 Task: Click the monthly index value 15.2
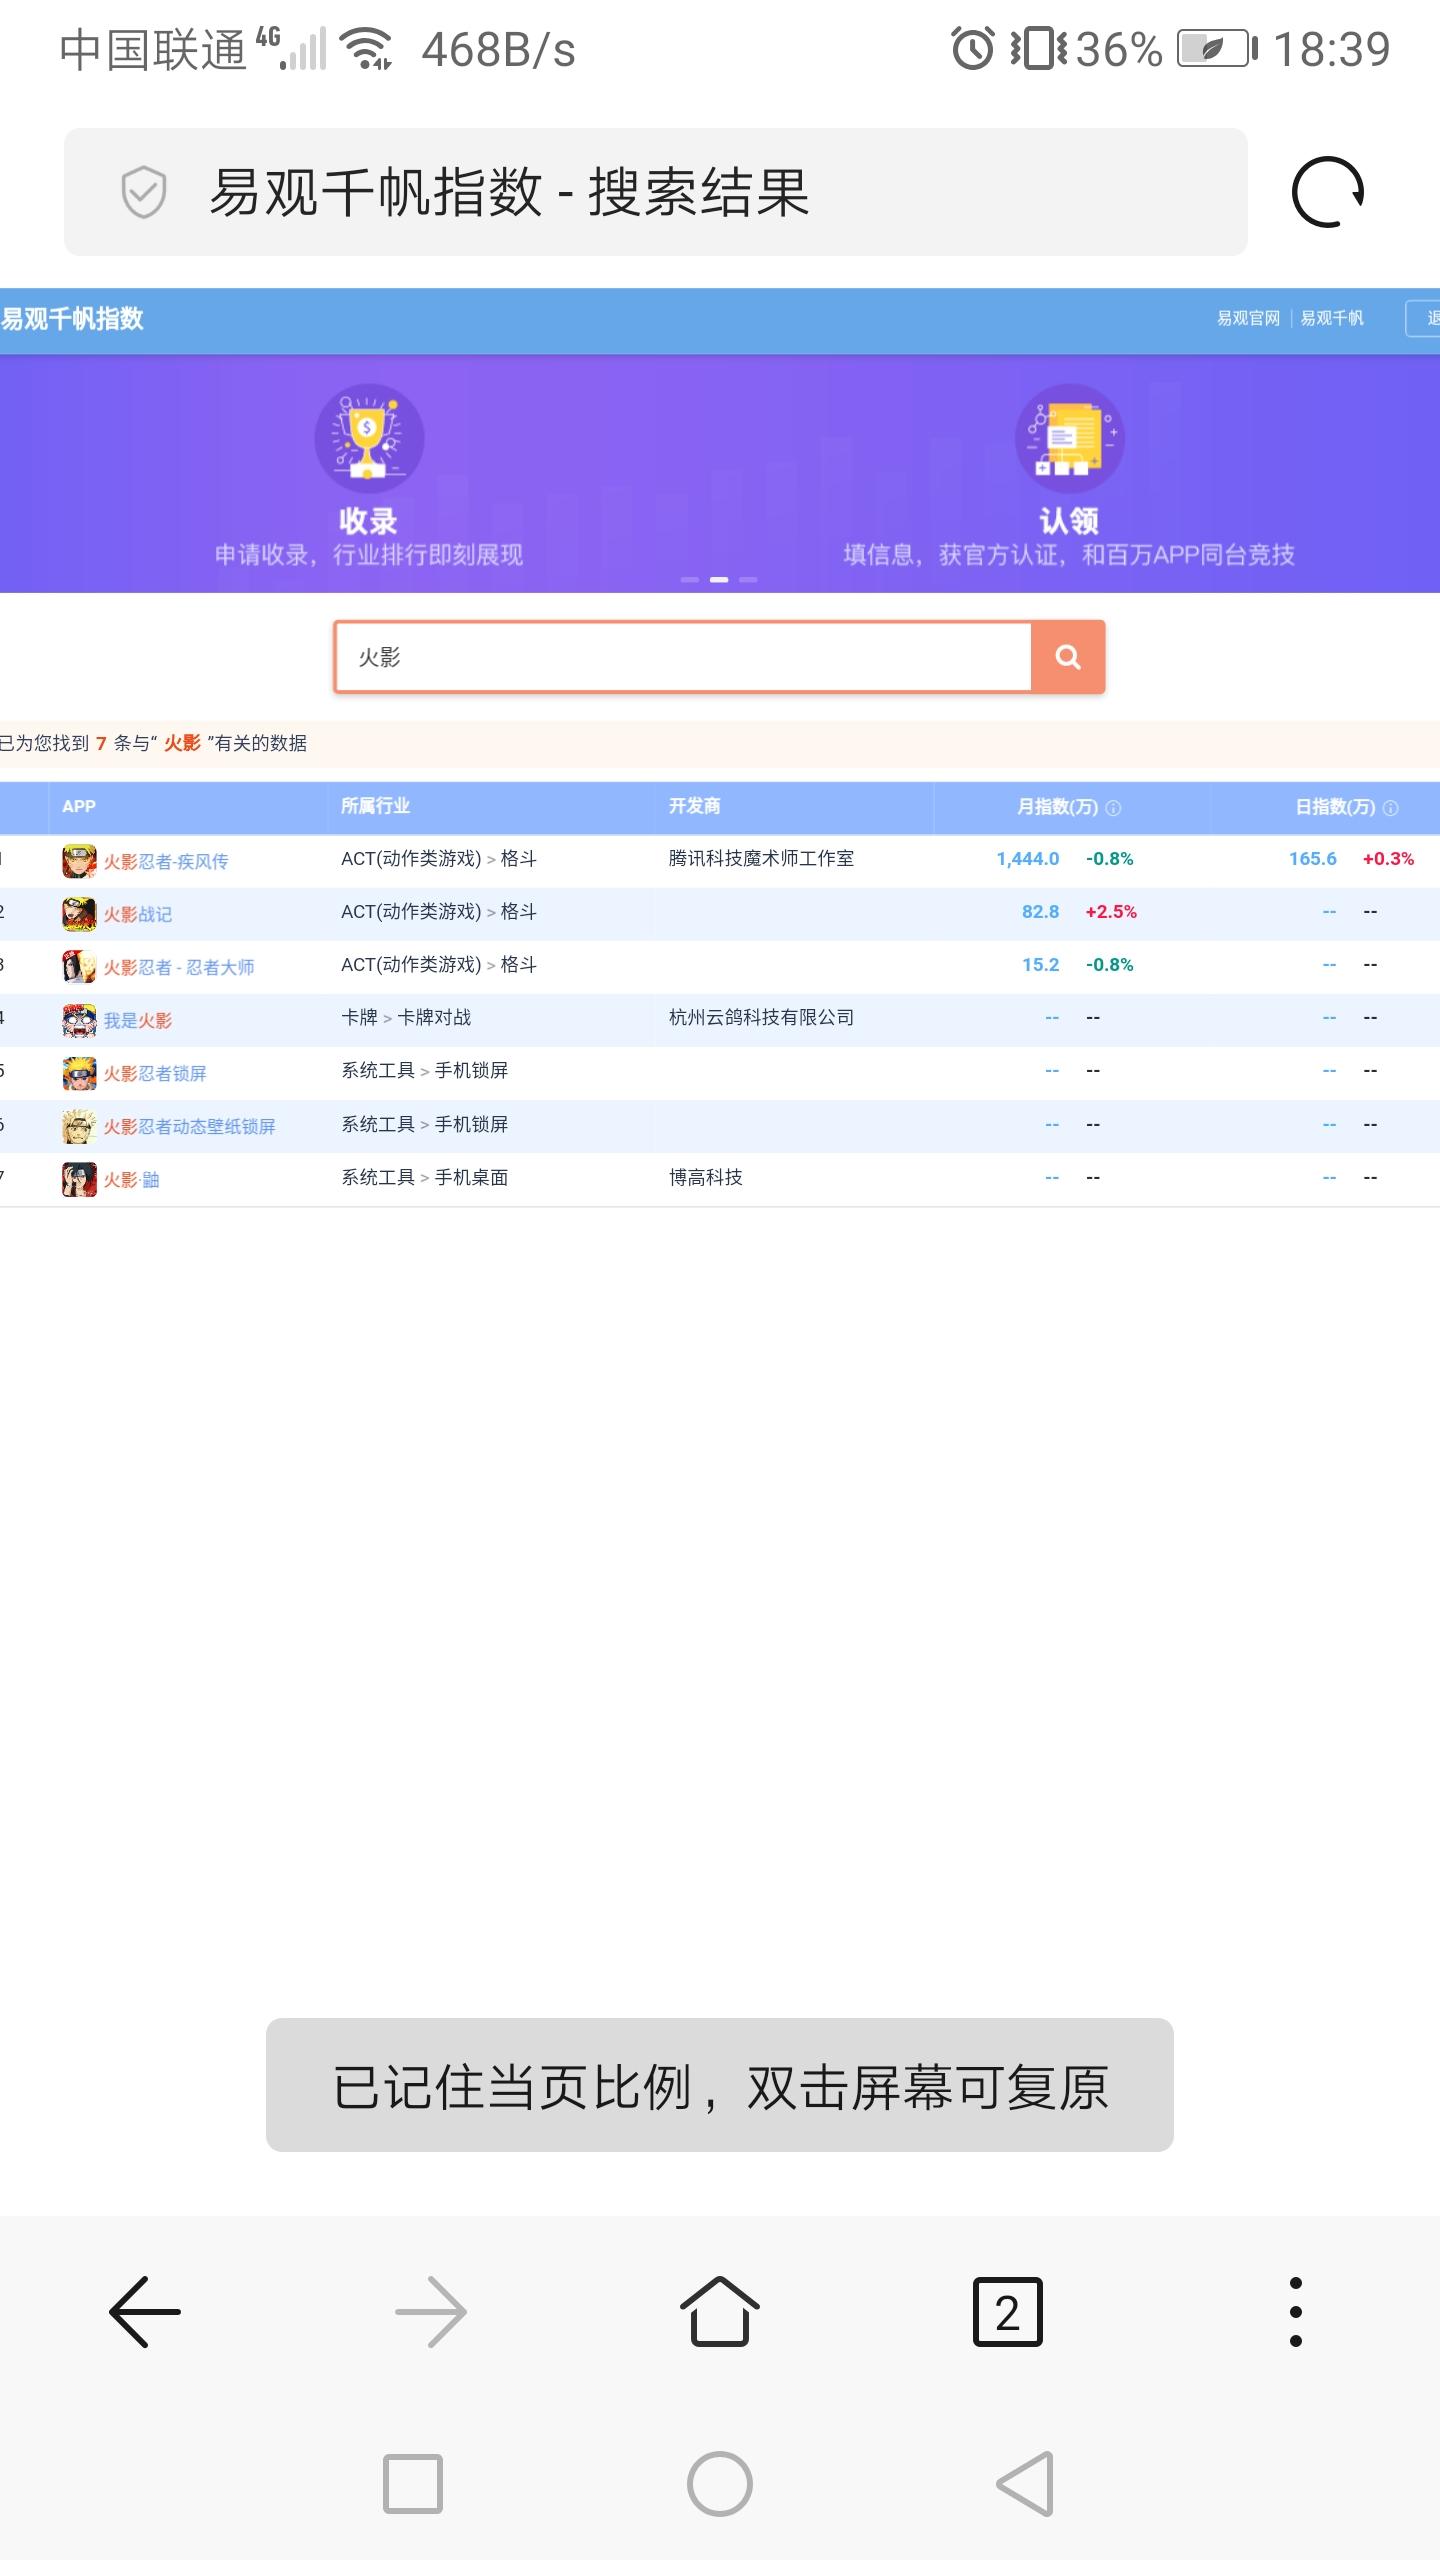[x=1040, y=965]
